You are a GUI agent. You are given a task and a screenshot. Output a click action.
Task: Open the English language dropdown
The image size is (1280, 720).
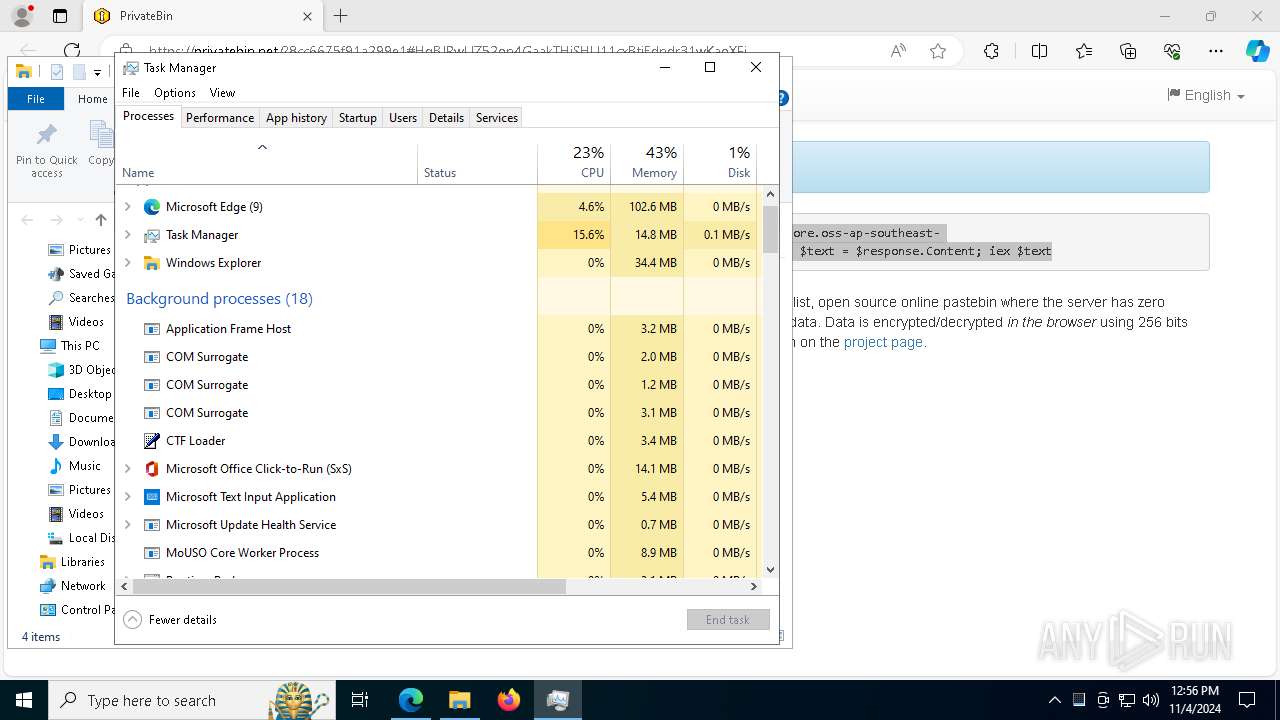1206,95
